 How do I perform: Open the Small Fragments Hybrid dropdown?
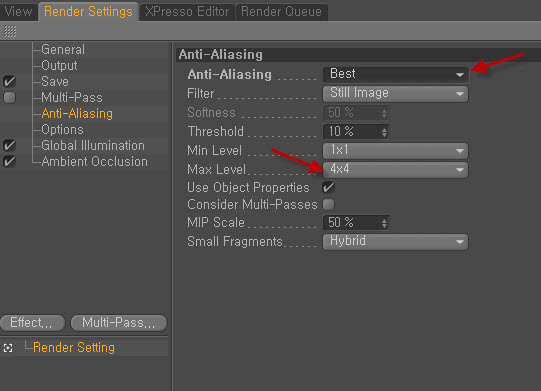[395, 242]
